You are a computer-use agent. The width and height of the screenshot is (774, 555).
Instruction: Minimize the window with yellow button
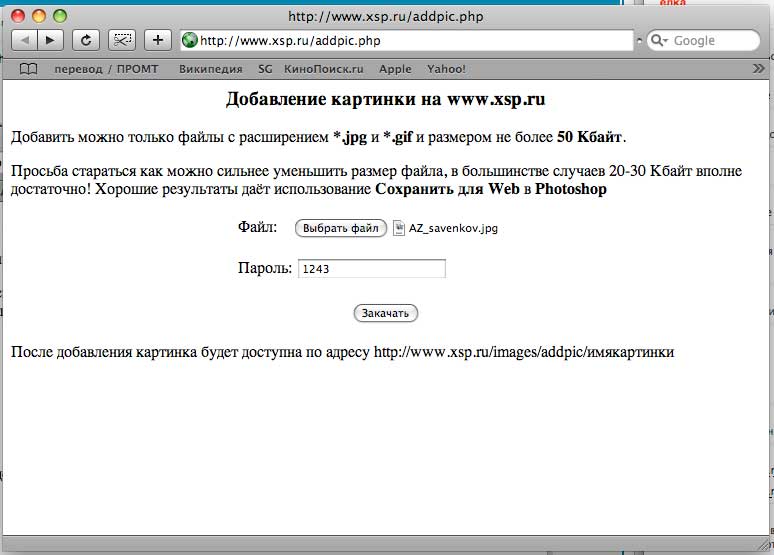(x=39, y=16)
